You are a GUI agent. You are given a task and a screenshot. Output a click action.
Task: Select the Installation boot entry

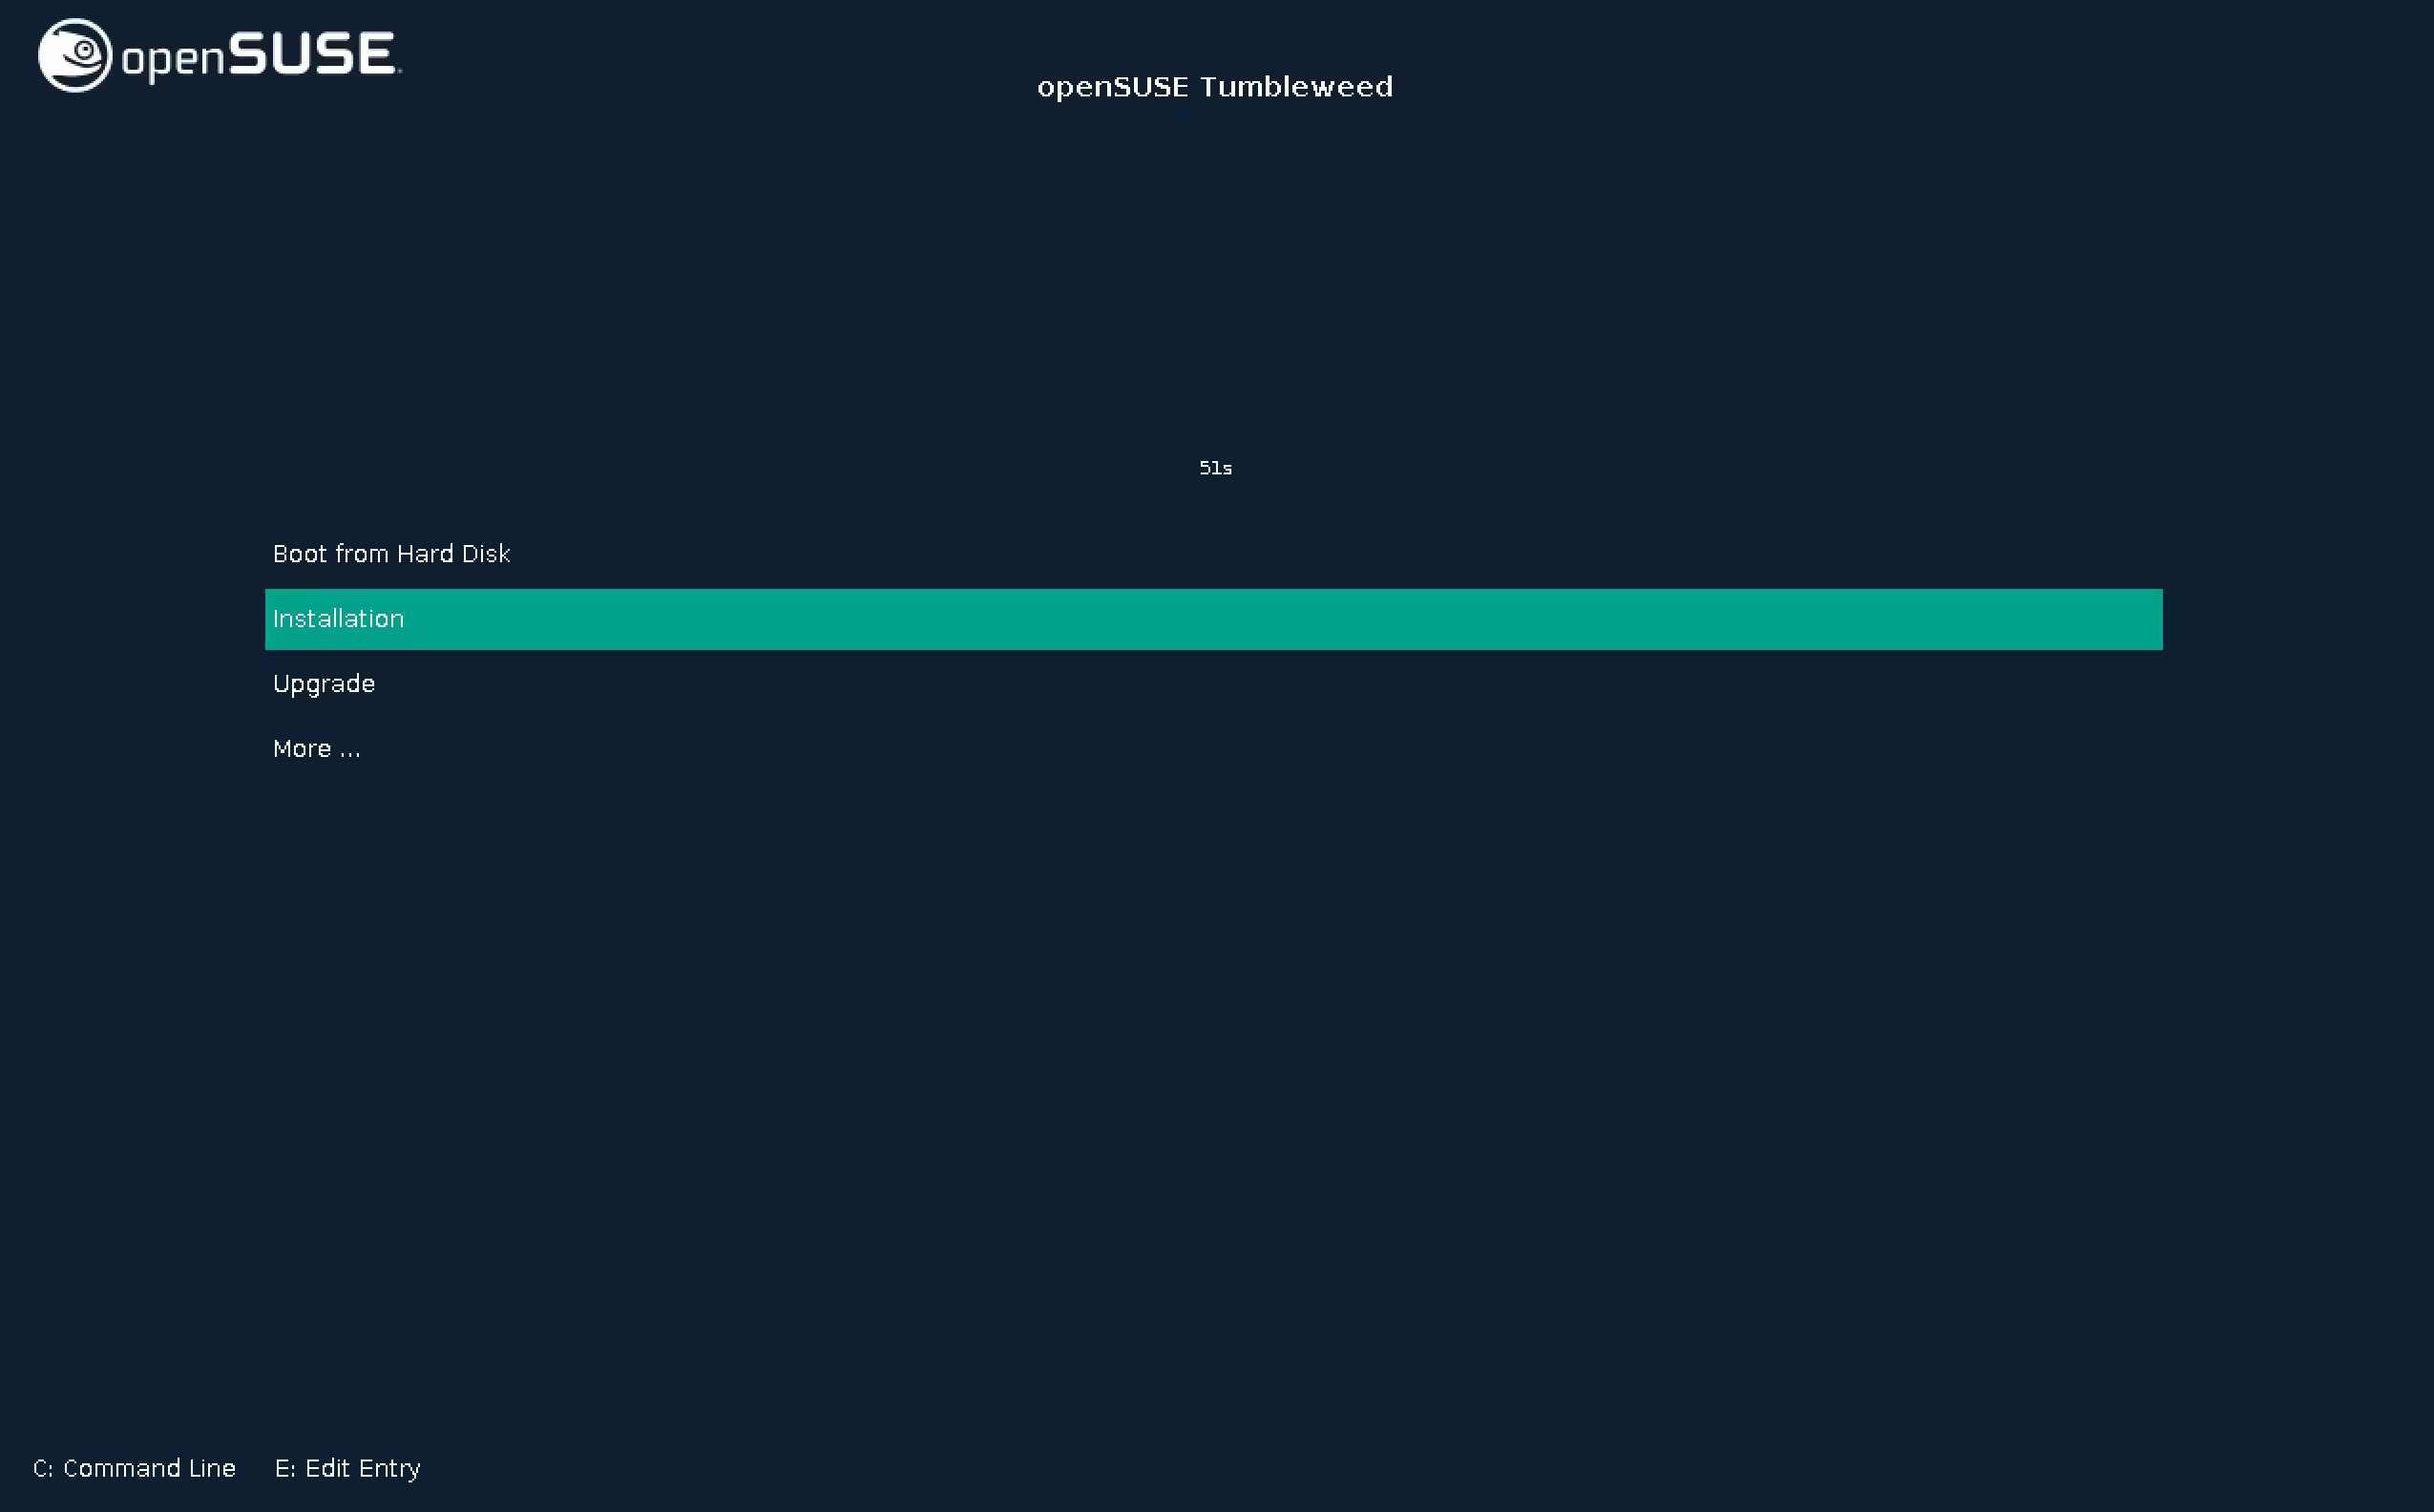(338, 619)
